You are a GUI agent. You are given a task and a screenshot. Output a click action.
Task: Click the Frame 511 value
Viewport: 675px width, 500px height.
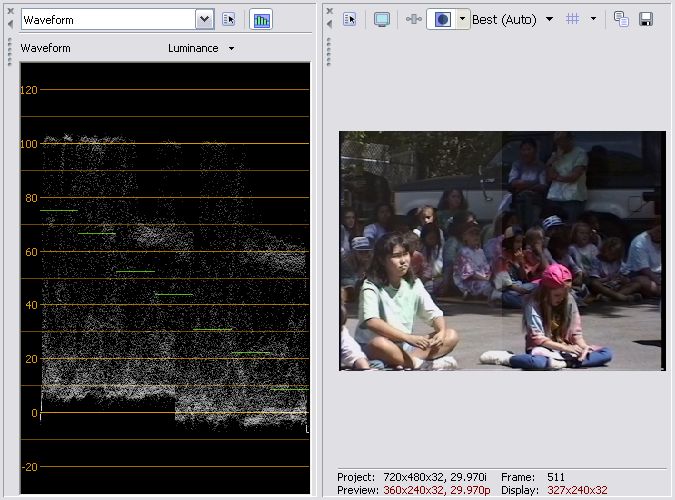pos(556,477)
